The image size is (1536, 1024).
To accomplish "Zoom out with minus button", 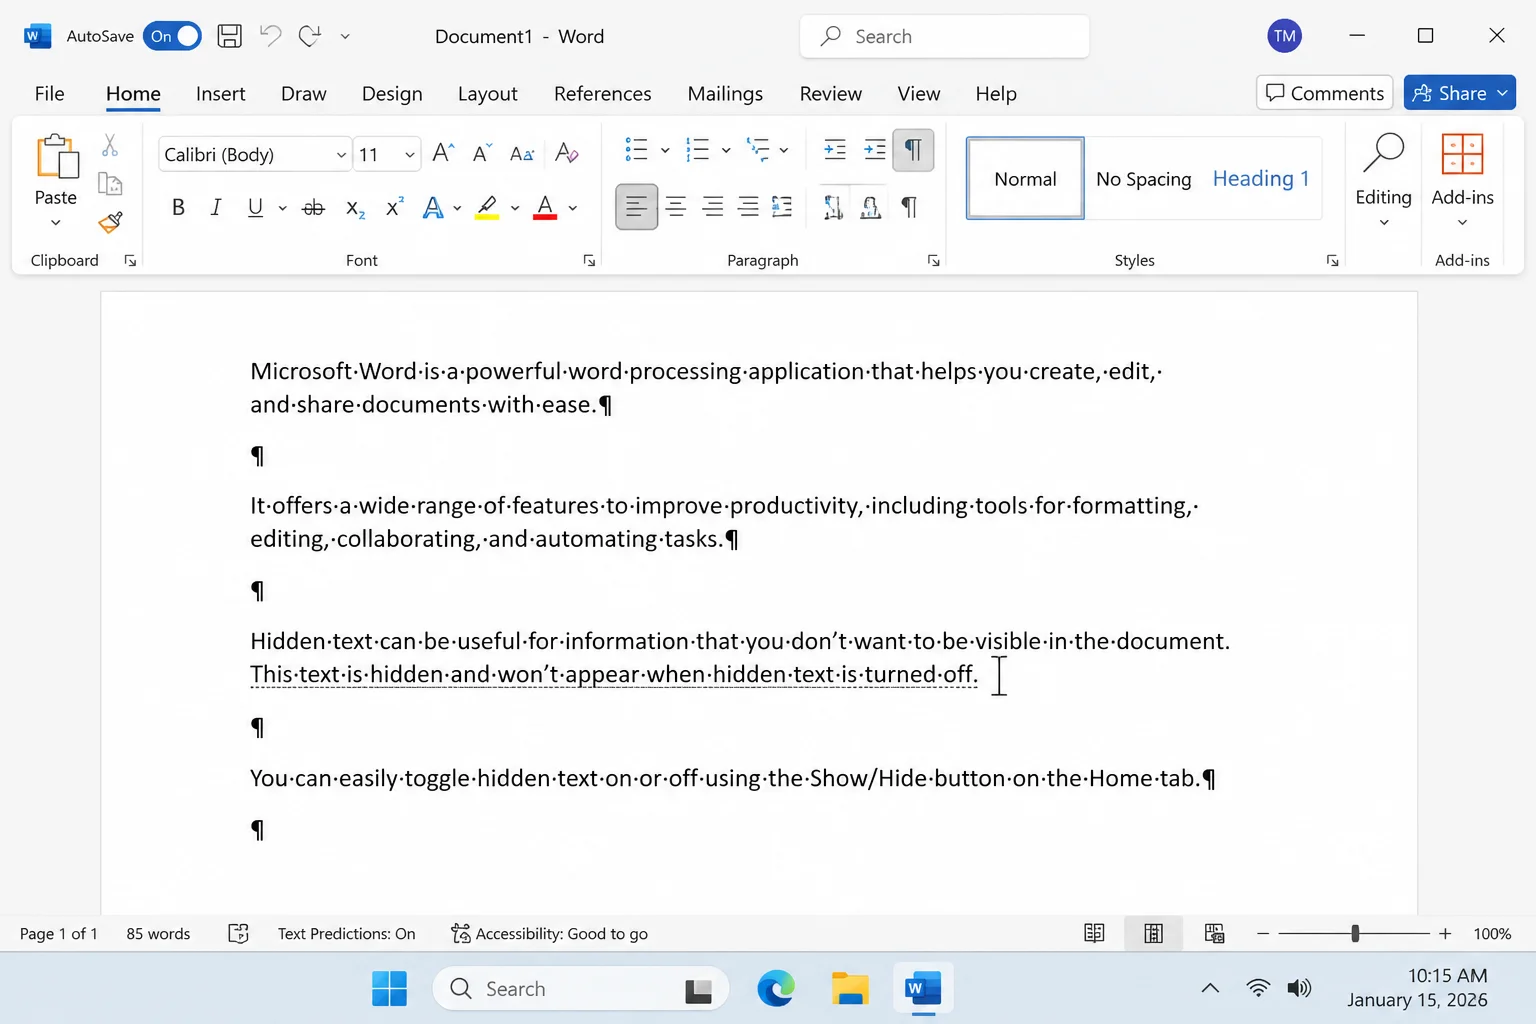I will coord(1263,933).
